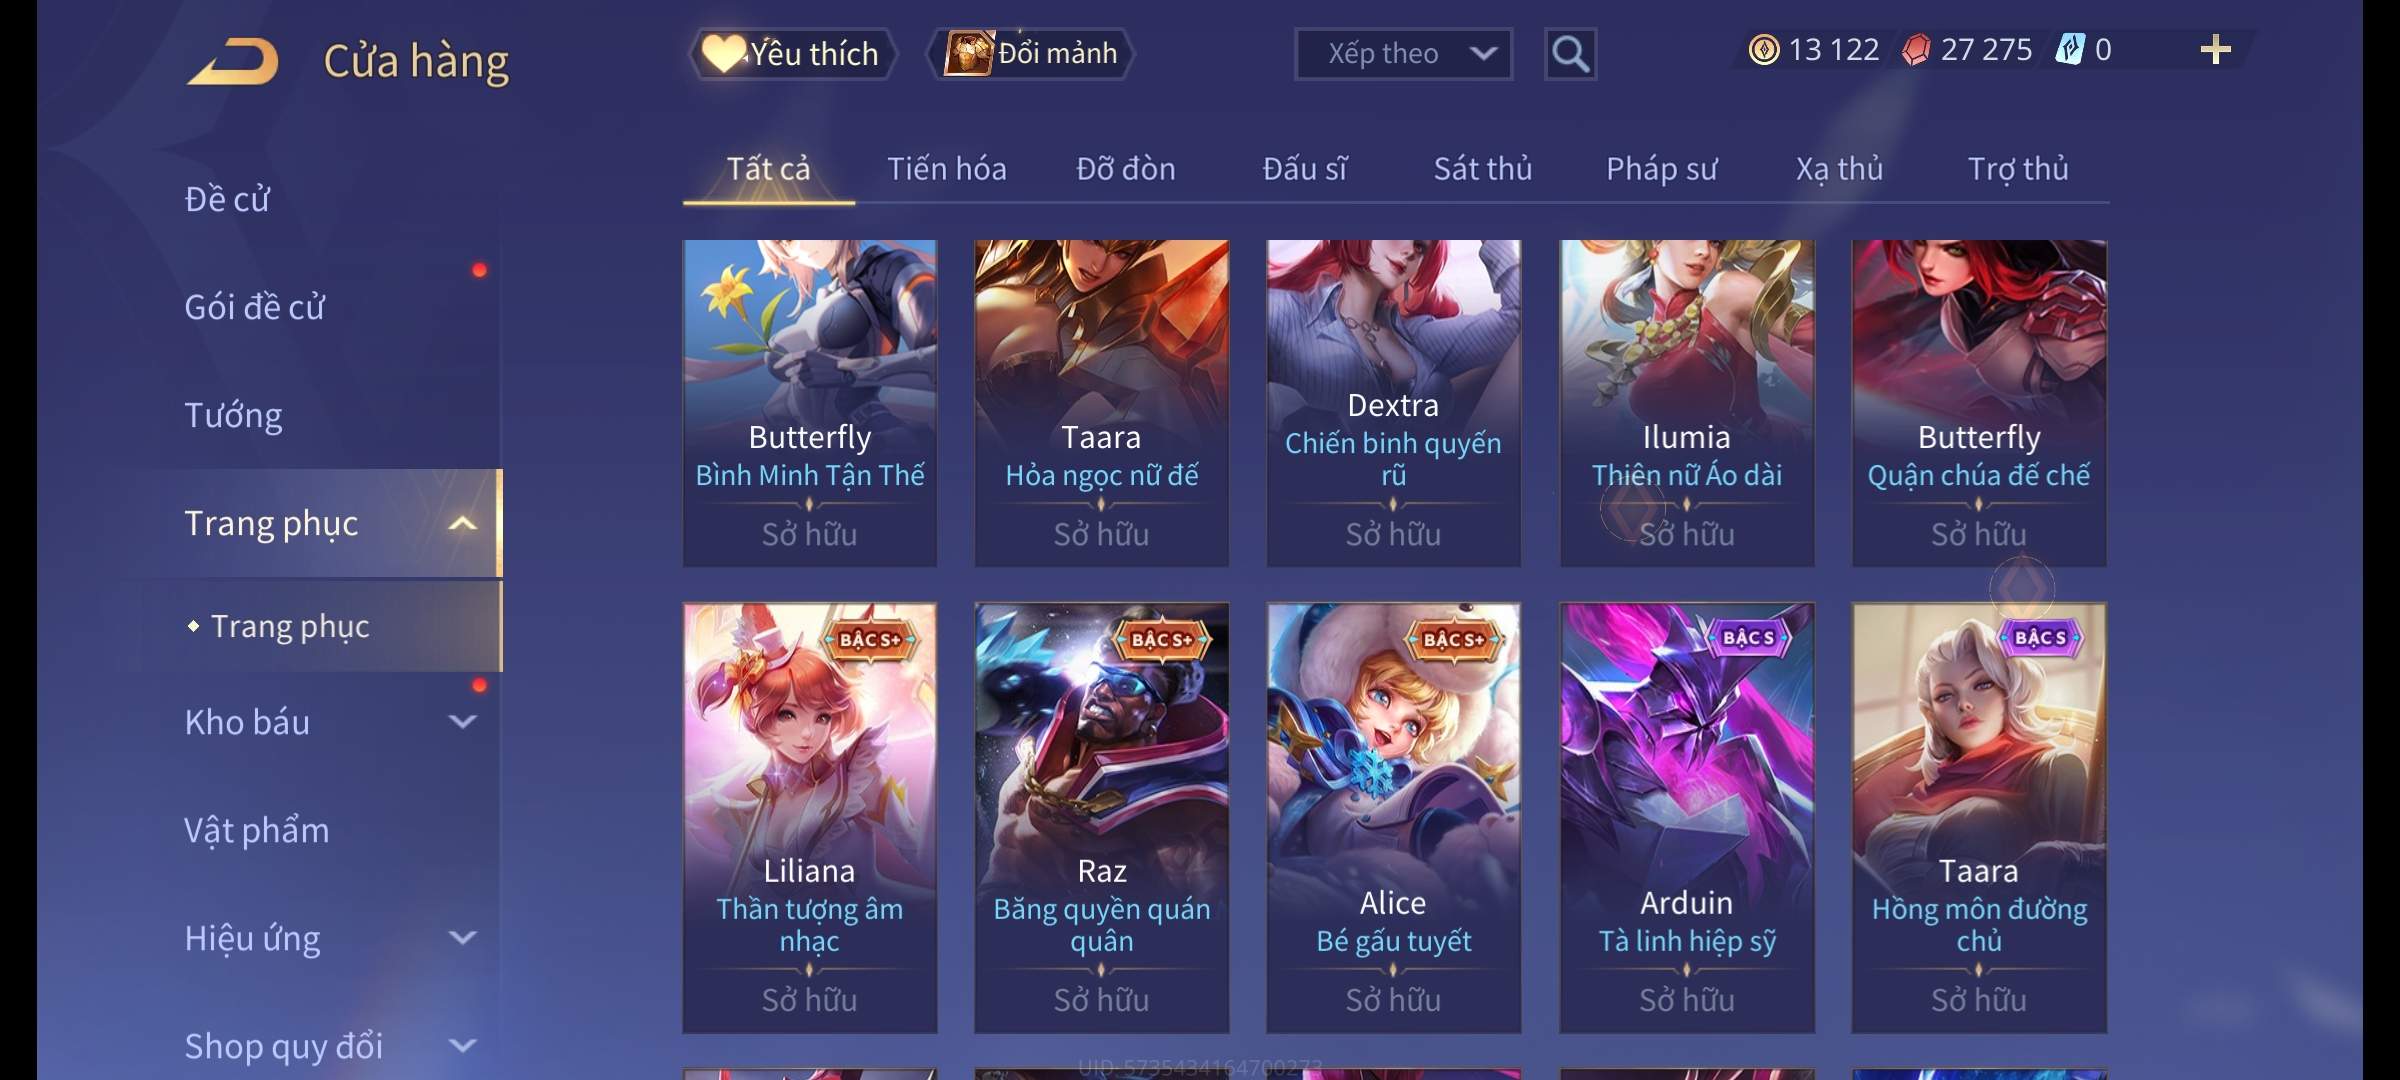The height and width of the screenshot is (1080, 2400).
Task: Expand the Hiệu ứng sidebar section
Action: coord(462,938)
